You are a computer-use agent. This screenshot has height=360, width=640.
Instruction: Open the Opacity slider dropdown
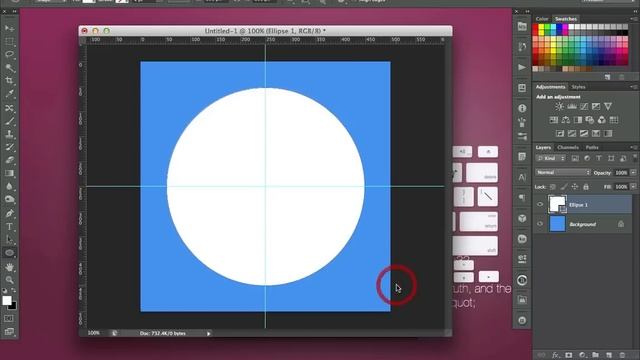click(633, 173)
